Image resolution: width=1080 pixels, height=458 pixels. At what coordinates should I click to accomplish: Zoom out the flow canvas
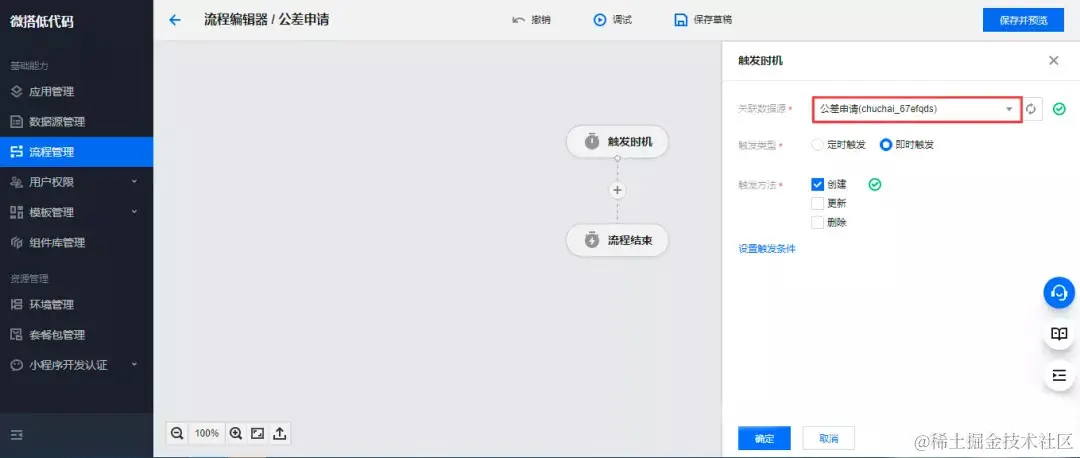click(x=177, y=433)
